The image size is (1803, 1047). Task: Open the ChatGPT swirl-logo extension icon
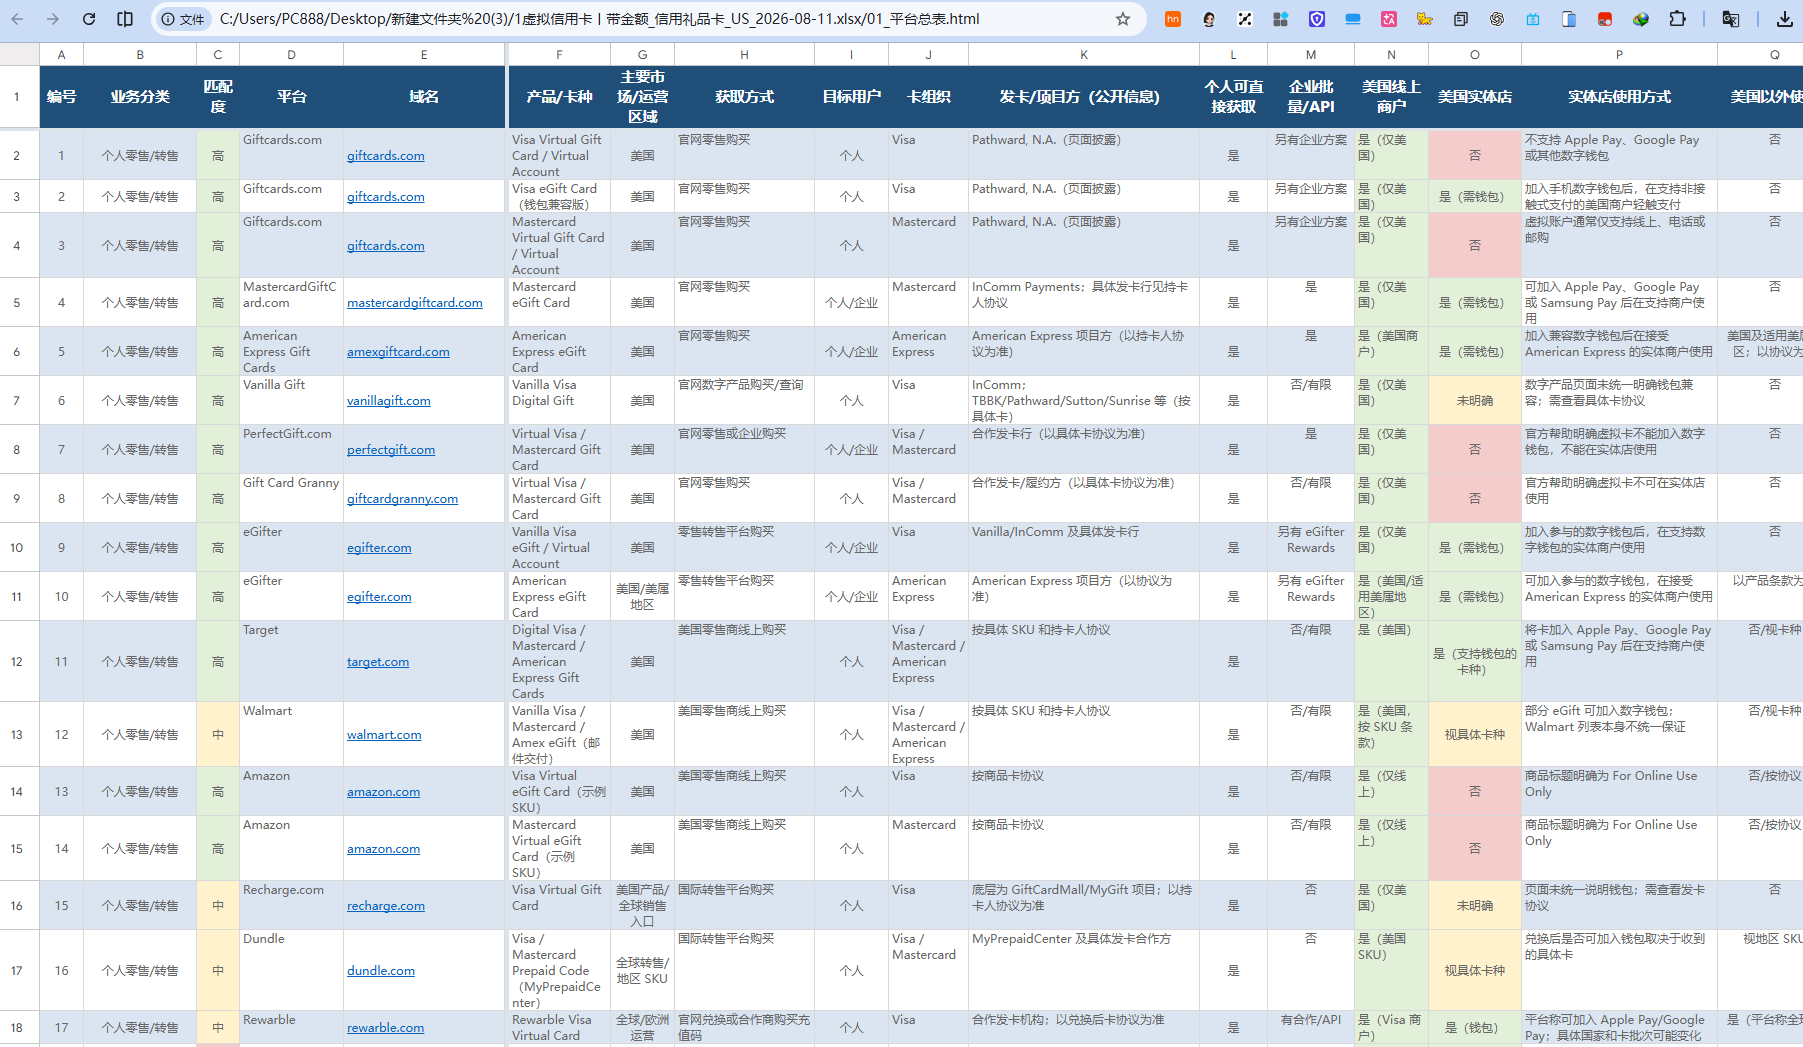pos(1497,19)
